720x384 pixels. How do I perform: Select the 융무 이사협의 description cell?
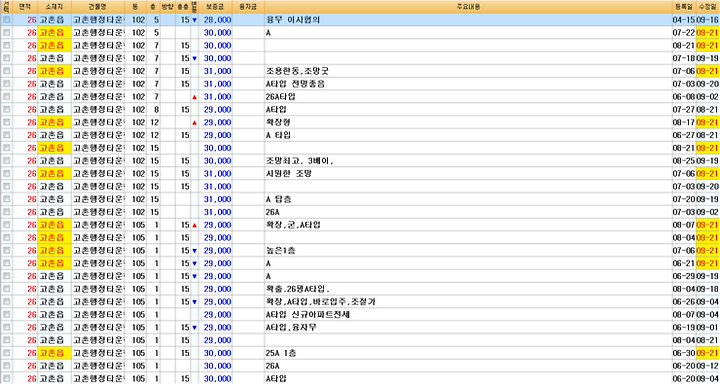468,20
